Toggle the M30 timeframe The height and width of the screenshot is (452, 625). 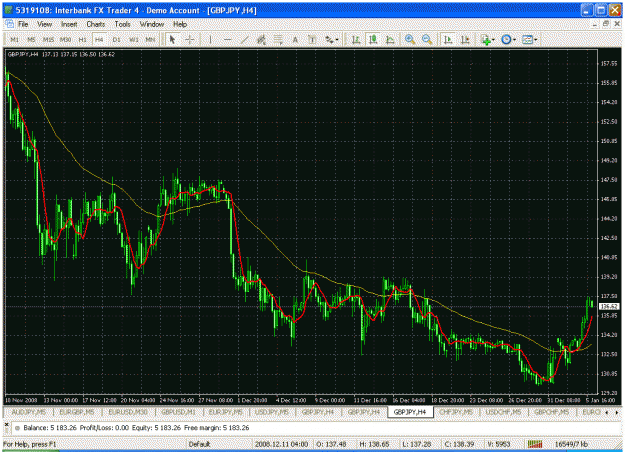coord(65,40)
